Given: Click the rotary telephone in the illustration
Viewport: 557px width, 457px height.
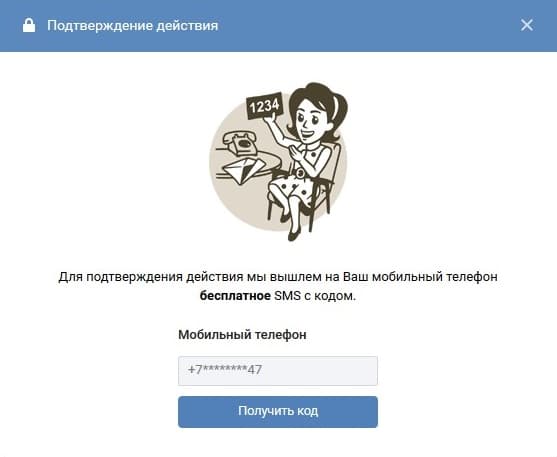Looking at the screenshot, I should point(240,143).
